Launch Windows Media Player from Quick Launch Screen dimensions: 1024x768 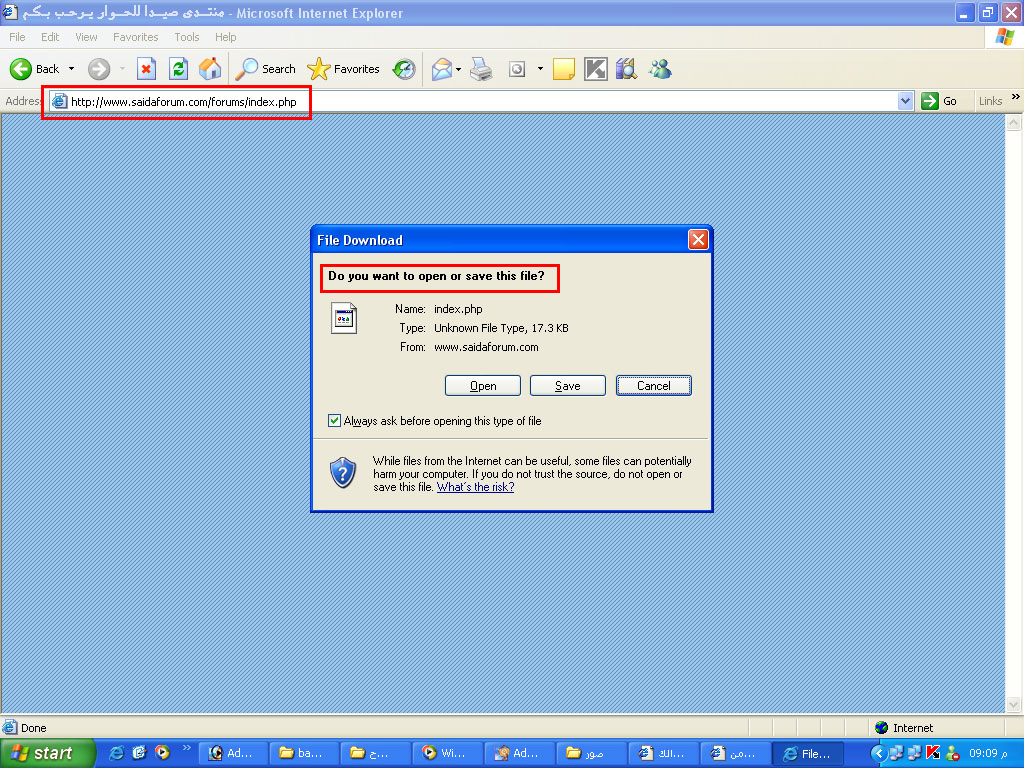pos(162,753)
